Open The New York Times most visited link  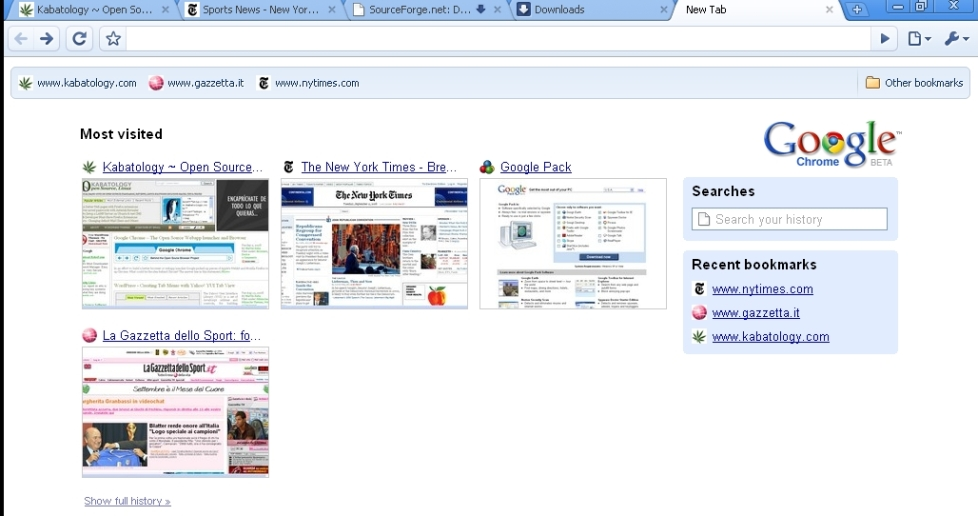pos(379,167)
